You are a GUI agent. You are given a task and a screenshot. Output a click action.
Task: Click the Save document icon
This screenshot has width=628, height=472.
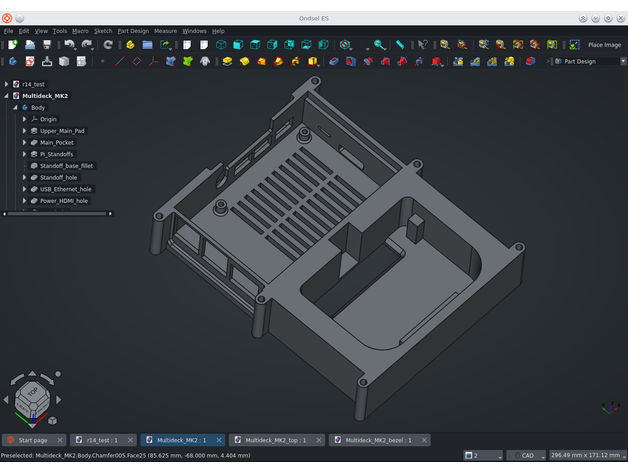[47, 45]
